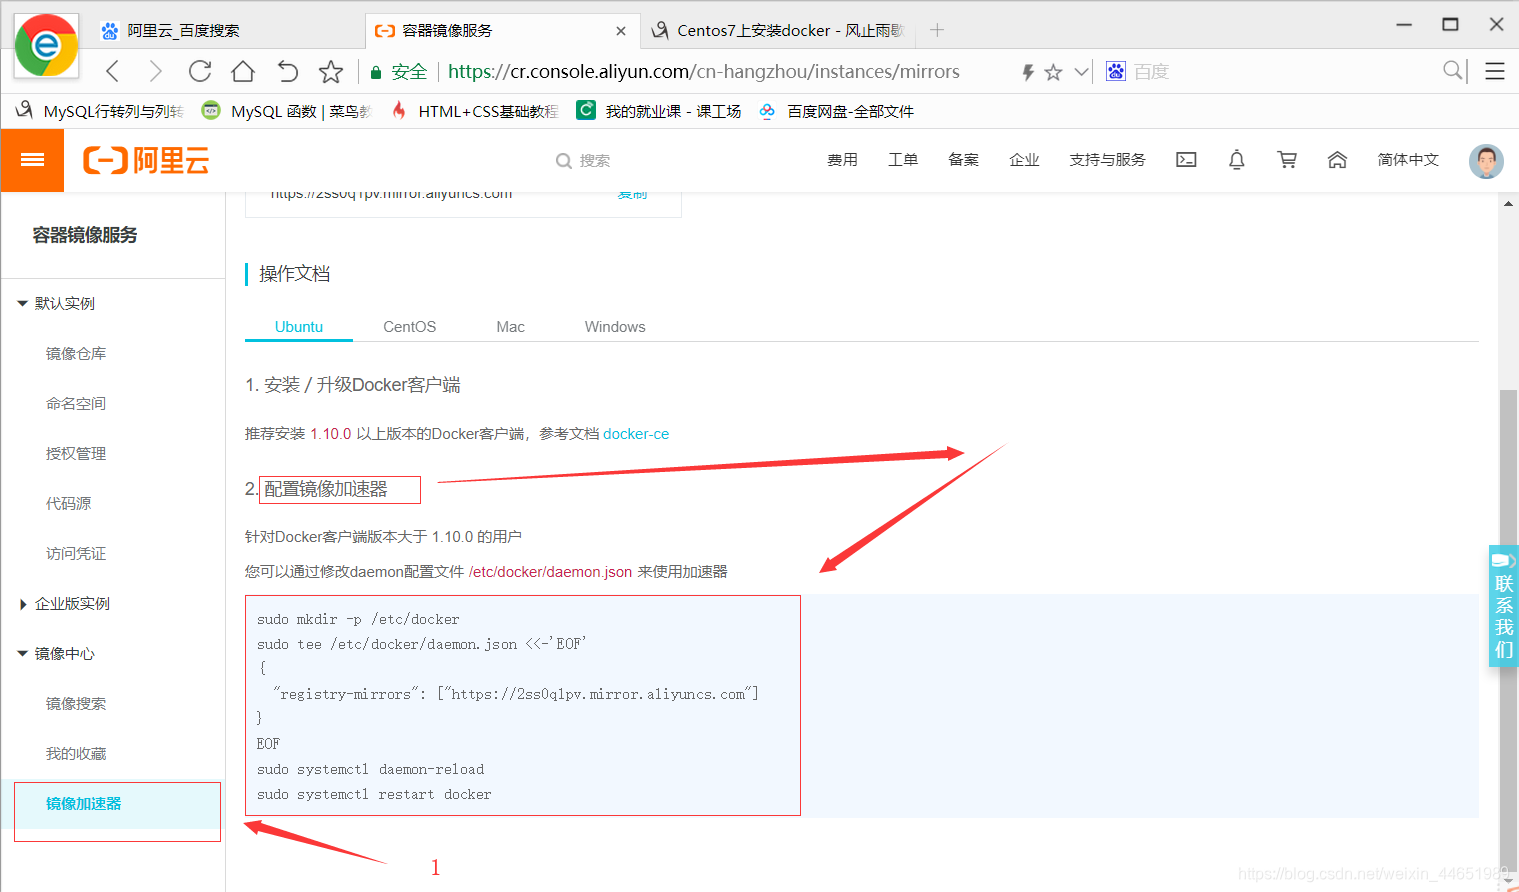Select 镜像加速器 in sidebar
The height and width of the screenshot is (892, 1519).
pyautogui.click(x=84, y=803)
